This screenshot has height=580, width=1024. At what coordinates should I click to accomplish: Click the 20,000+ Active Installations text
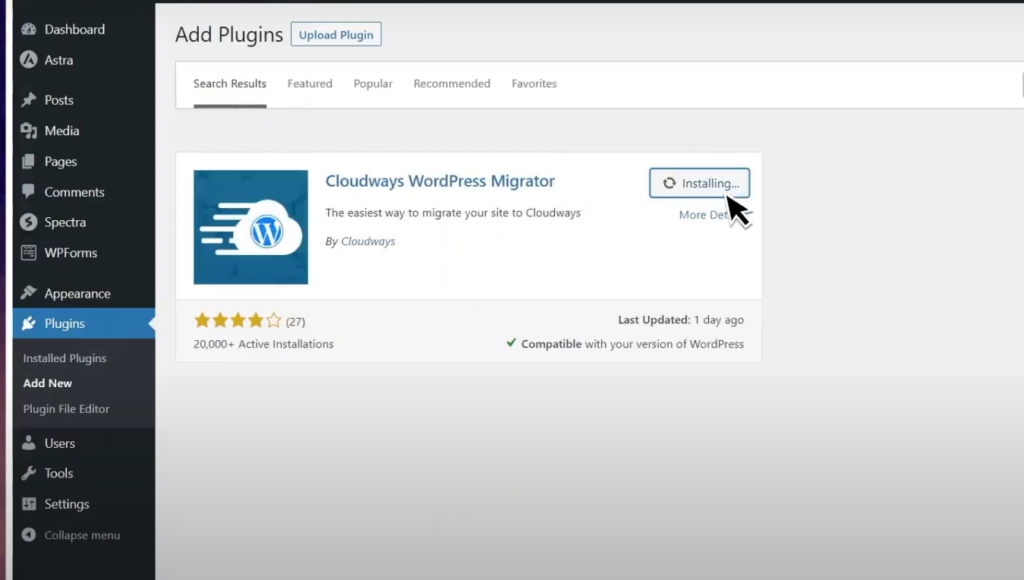tap(263, 344)
